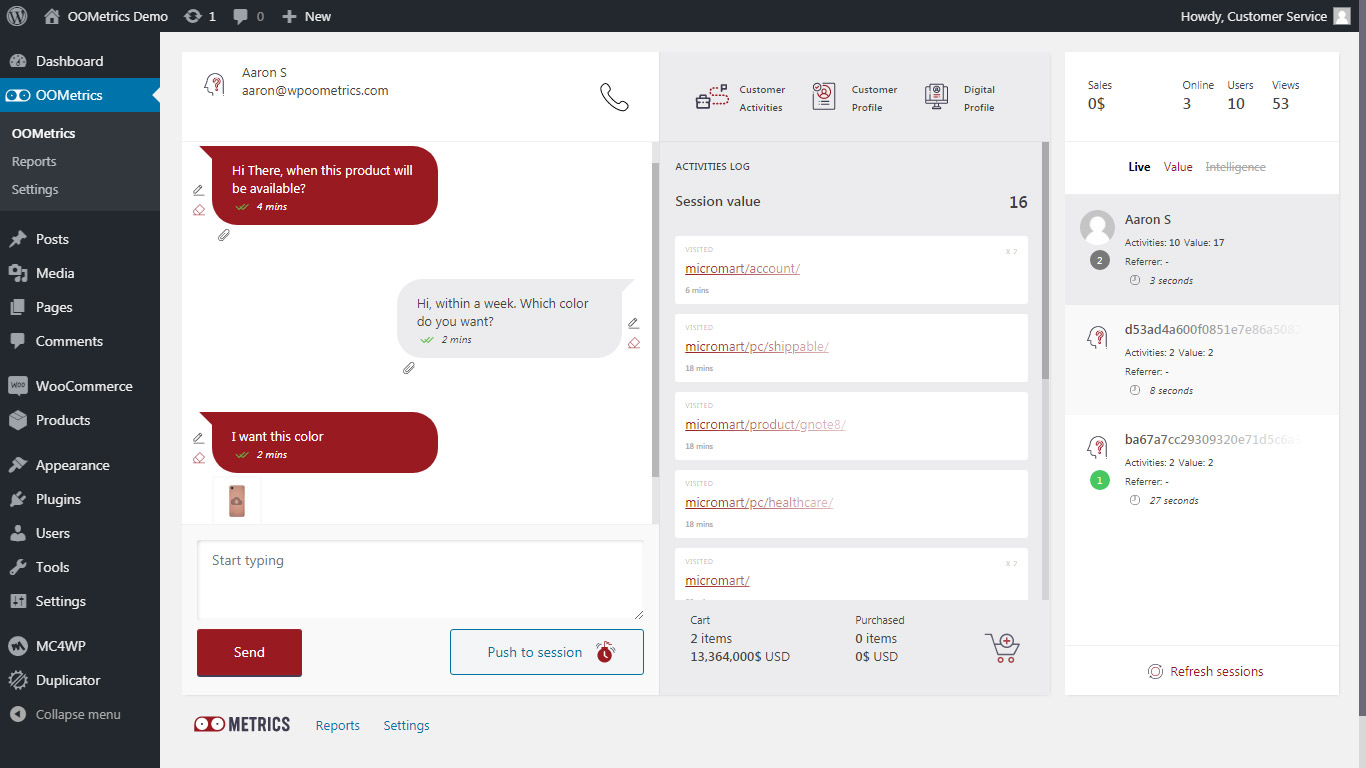Open Duplicator in sidebar
Image resolution: width=1366 pixels, height=768 pixels.
click(80, 680)
